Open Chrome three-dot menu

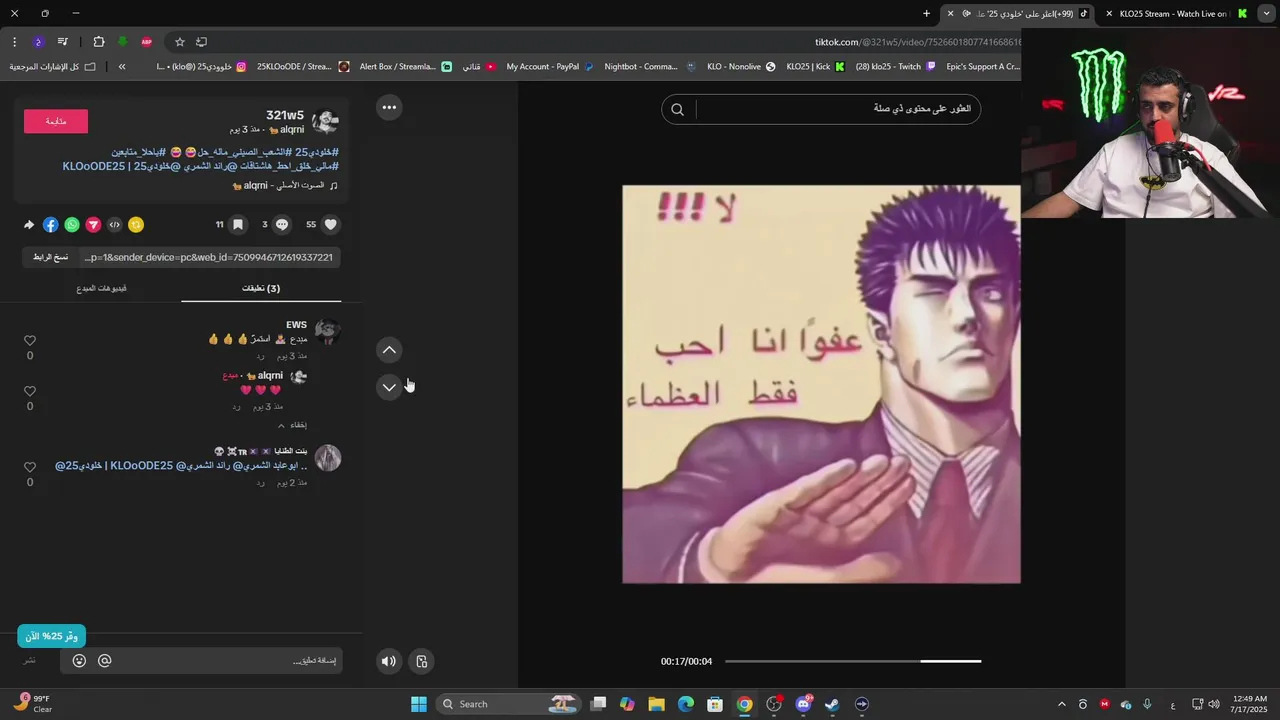coord(14,42)
